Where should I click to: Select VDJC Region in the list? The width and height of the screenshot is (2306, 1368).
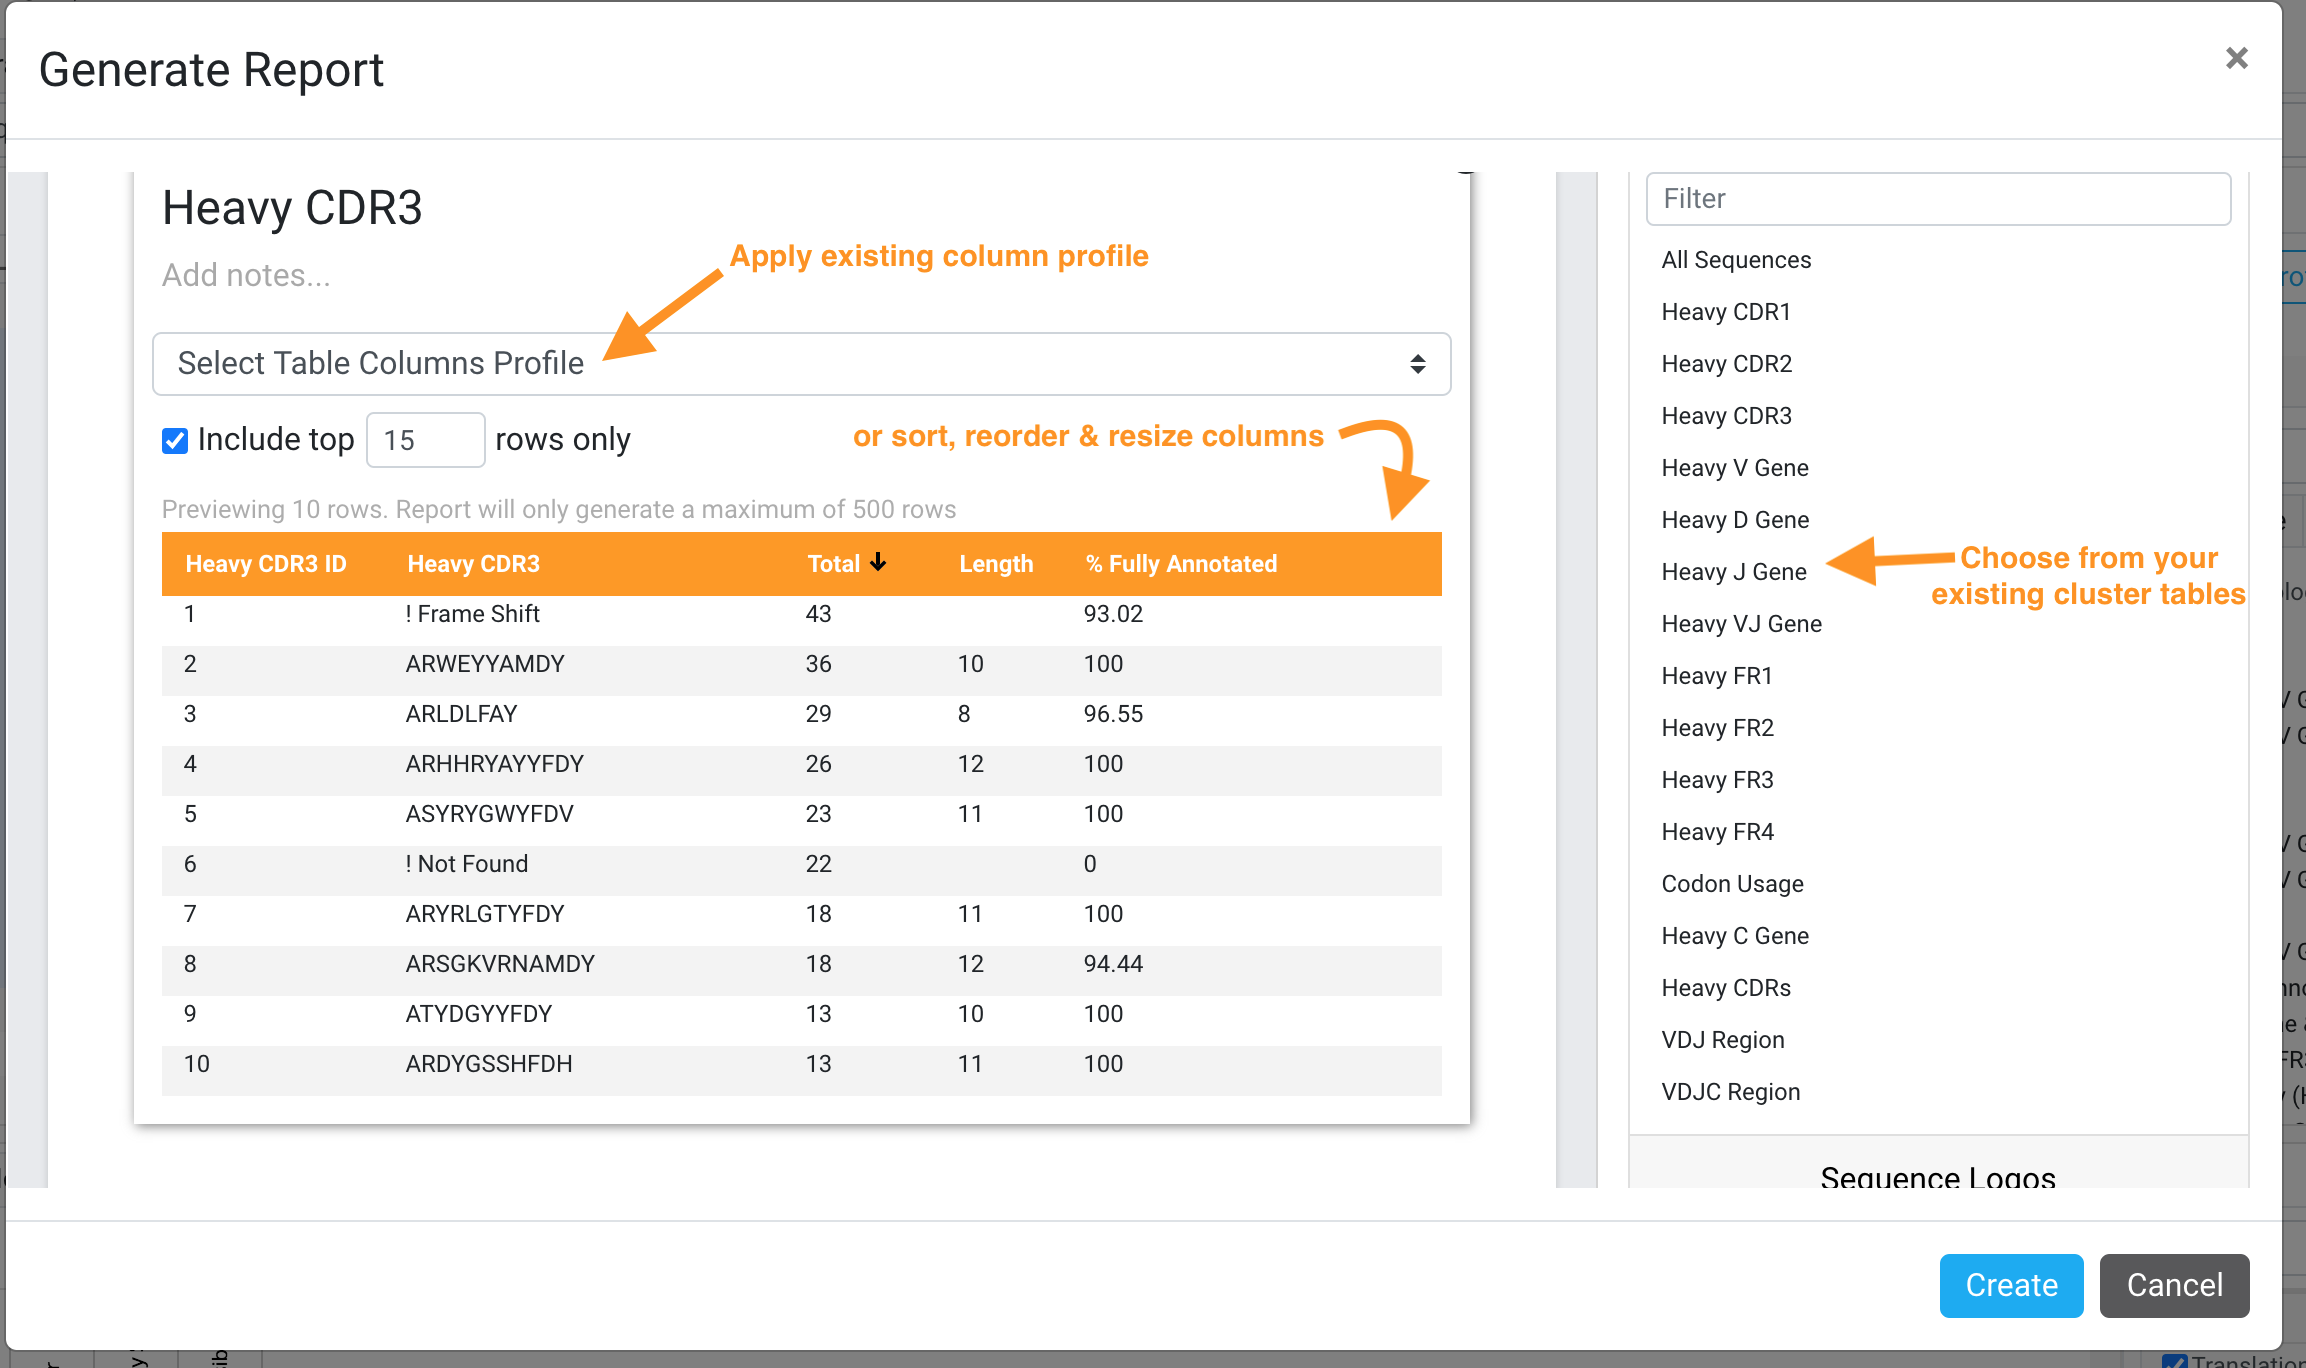1730,1092
